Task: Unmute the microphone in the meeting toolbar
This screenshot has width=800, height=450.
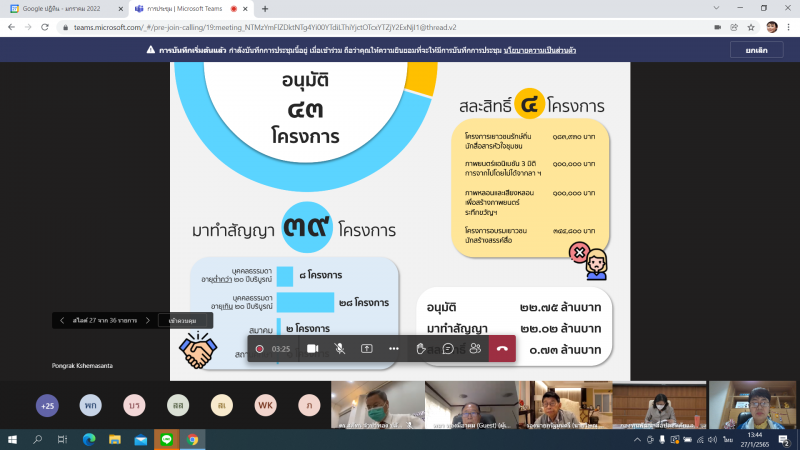Action: pyautogui.click(x=339, y=349)
